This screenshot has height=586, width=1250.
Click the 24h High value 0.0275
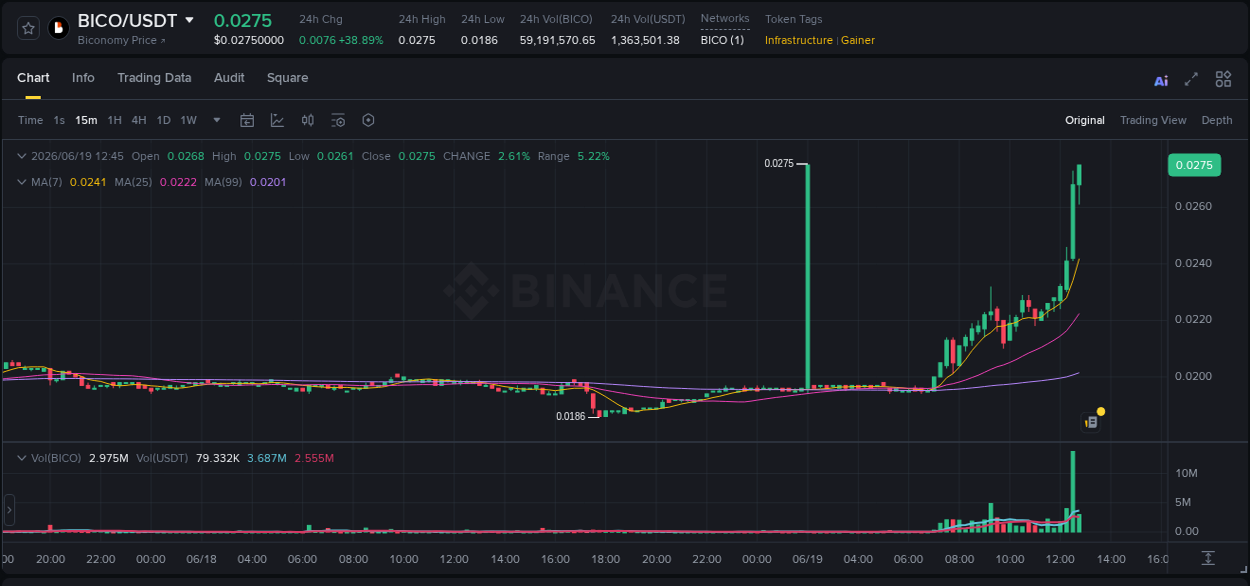tap(417, 40)
